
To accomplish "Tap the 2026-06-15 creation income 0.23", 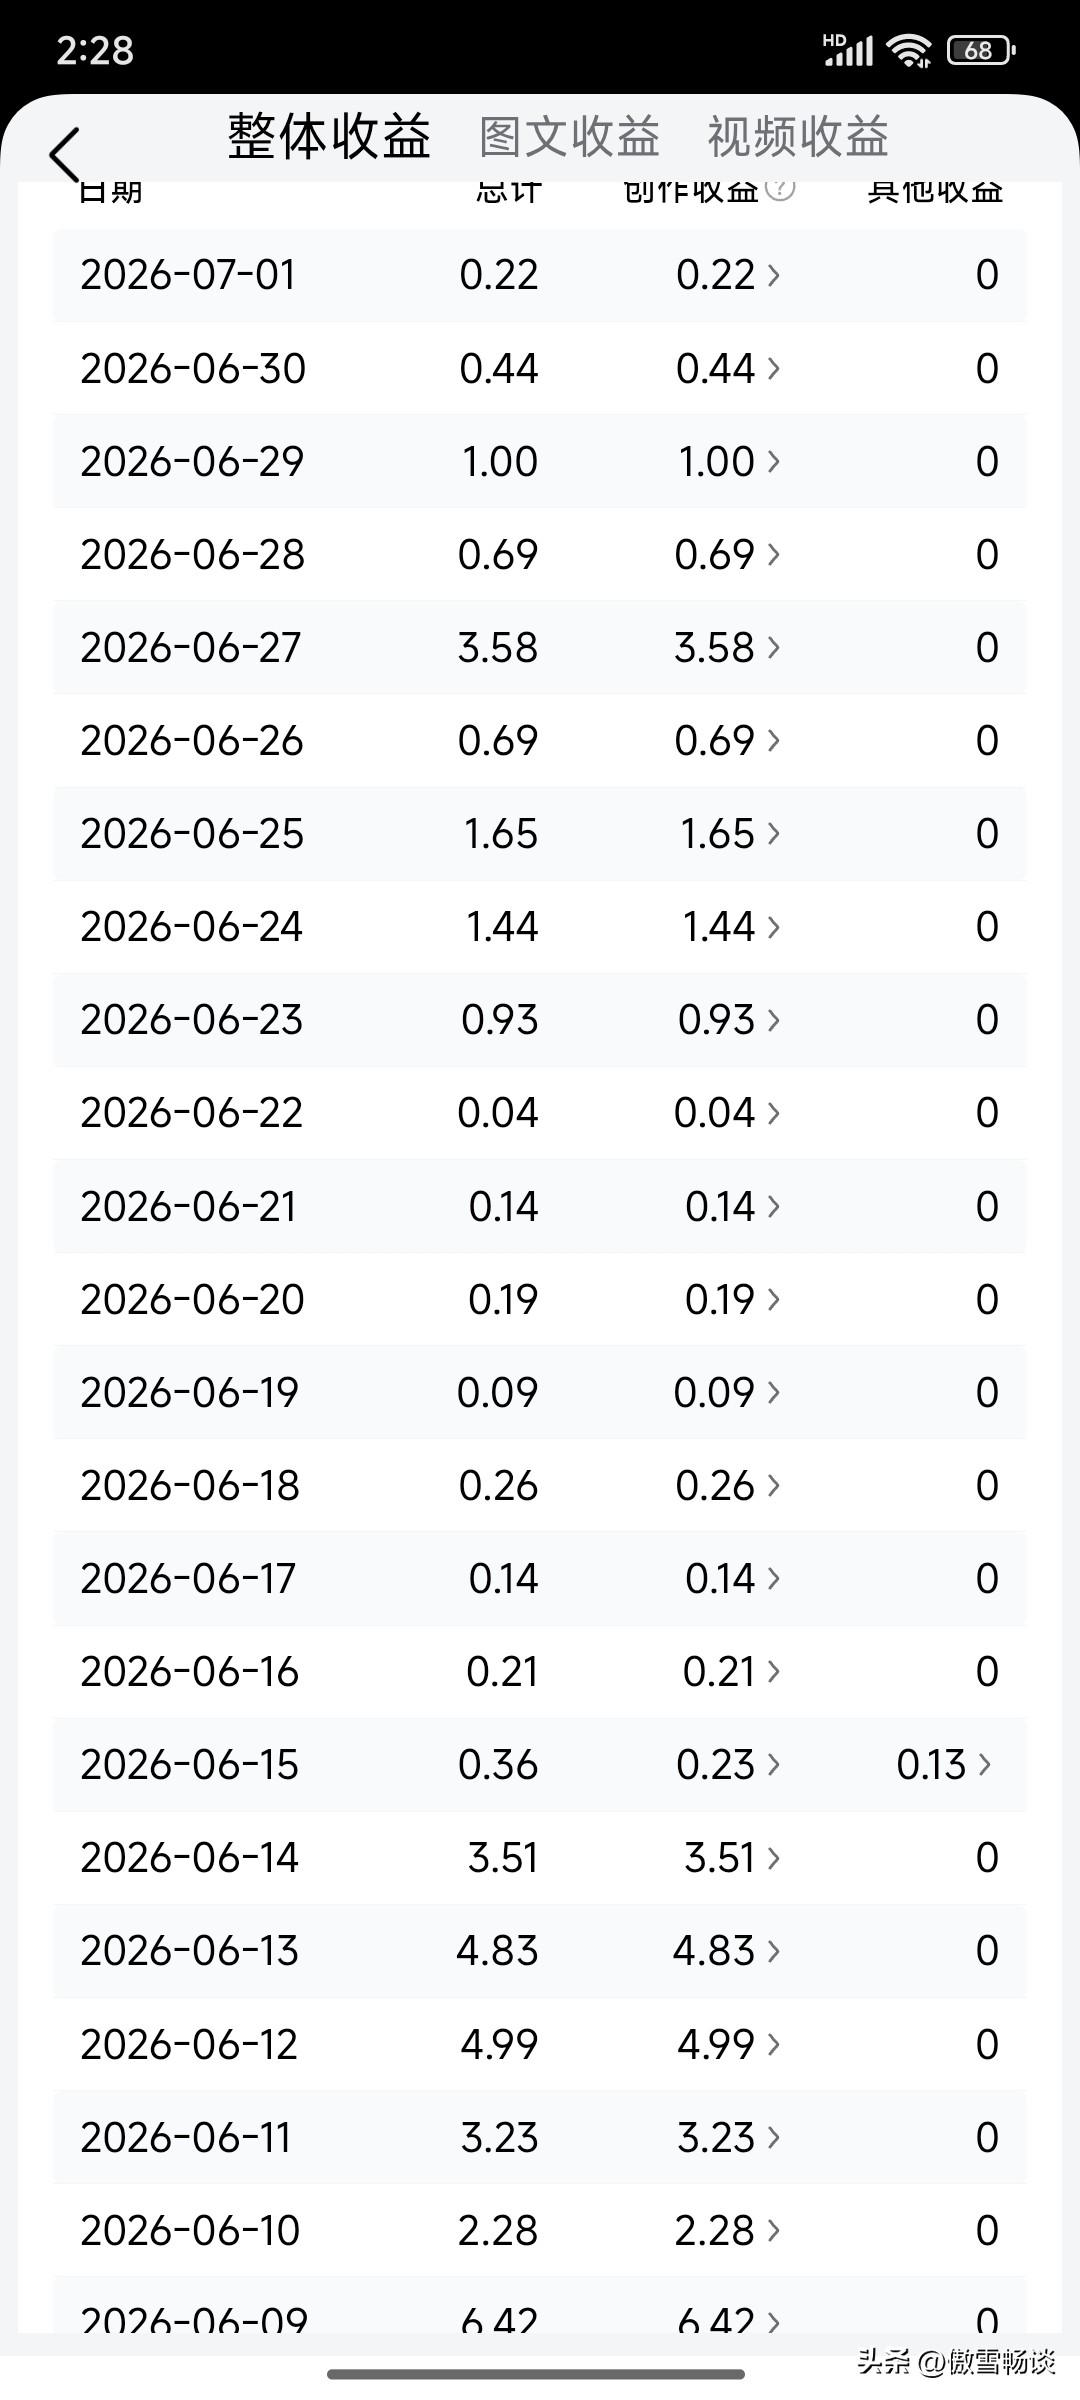I will tap(715, 1765).
